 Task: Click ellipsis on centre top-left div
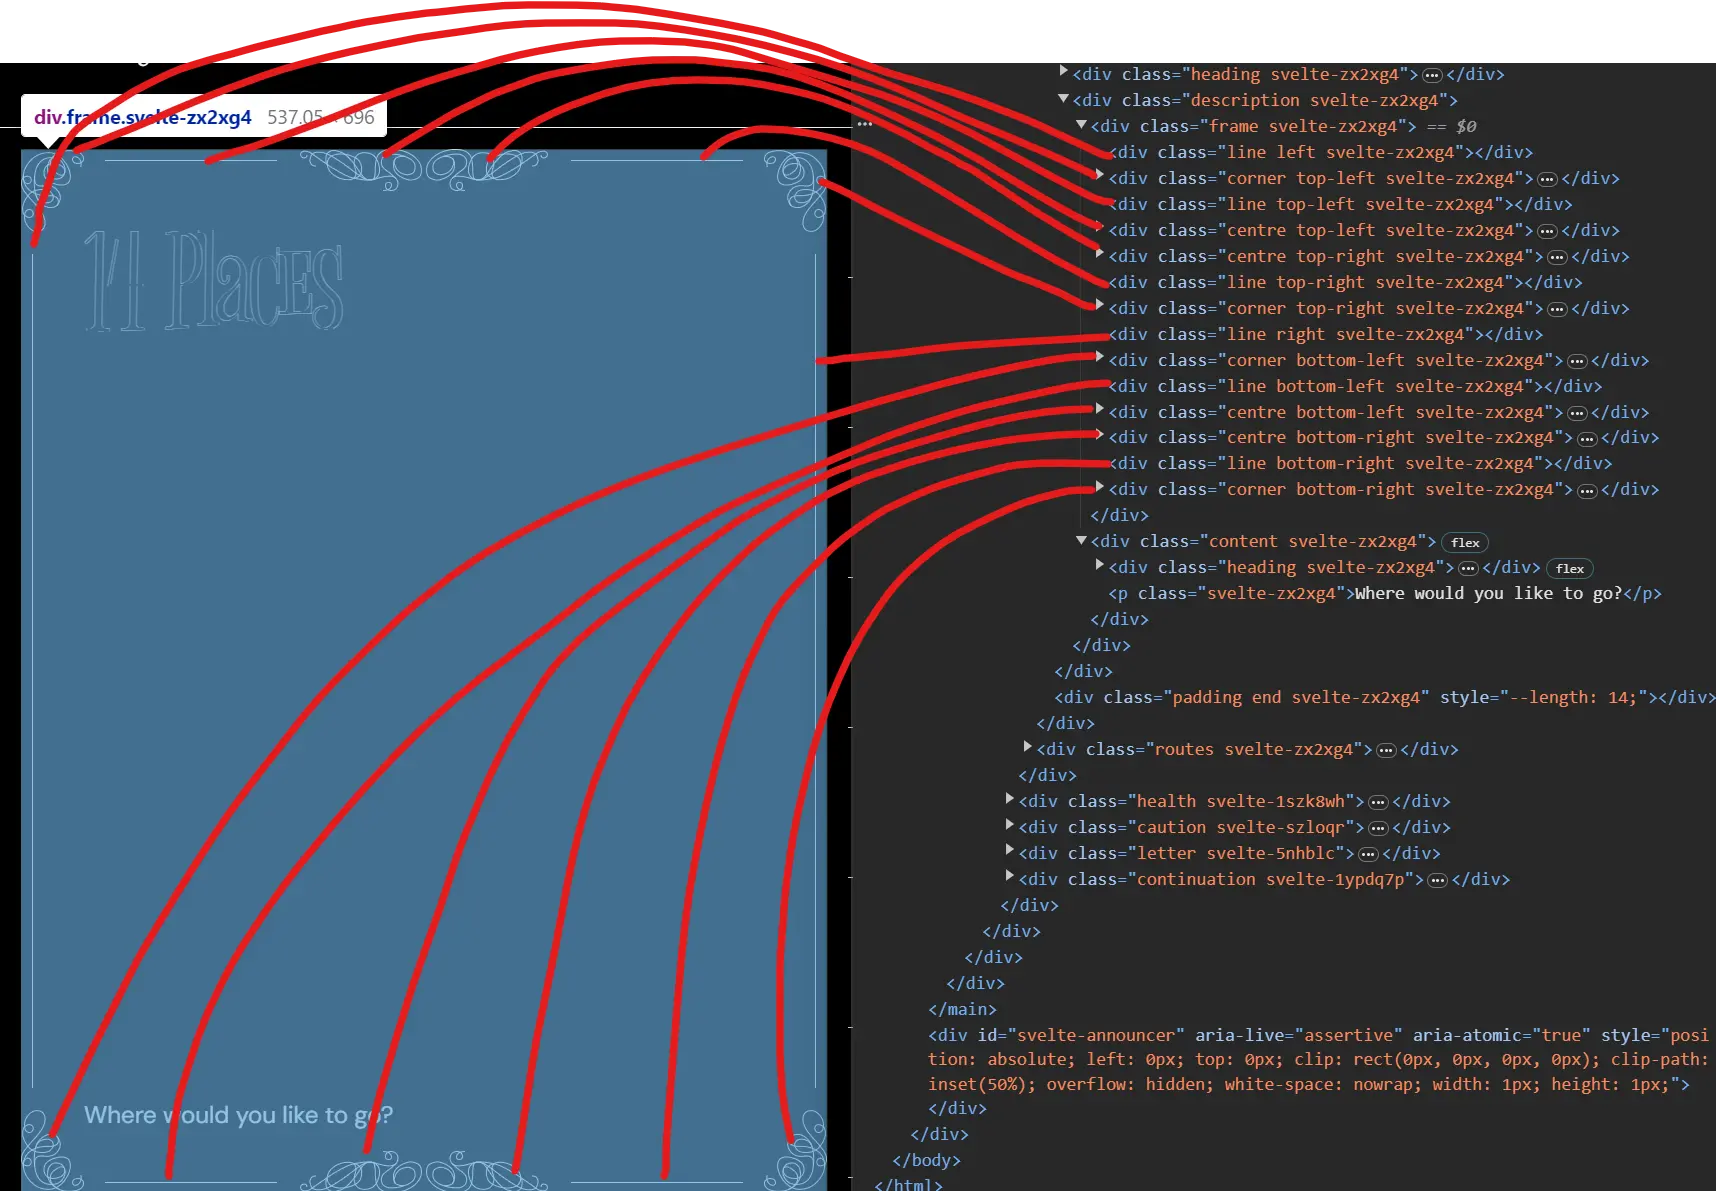1547,231
